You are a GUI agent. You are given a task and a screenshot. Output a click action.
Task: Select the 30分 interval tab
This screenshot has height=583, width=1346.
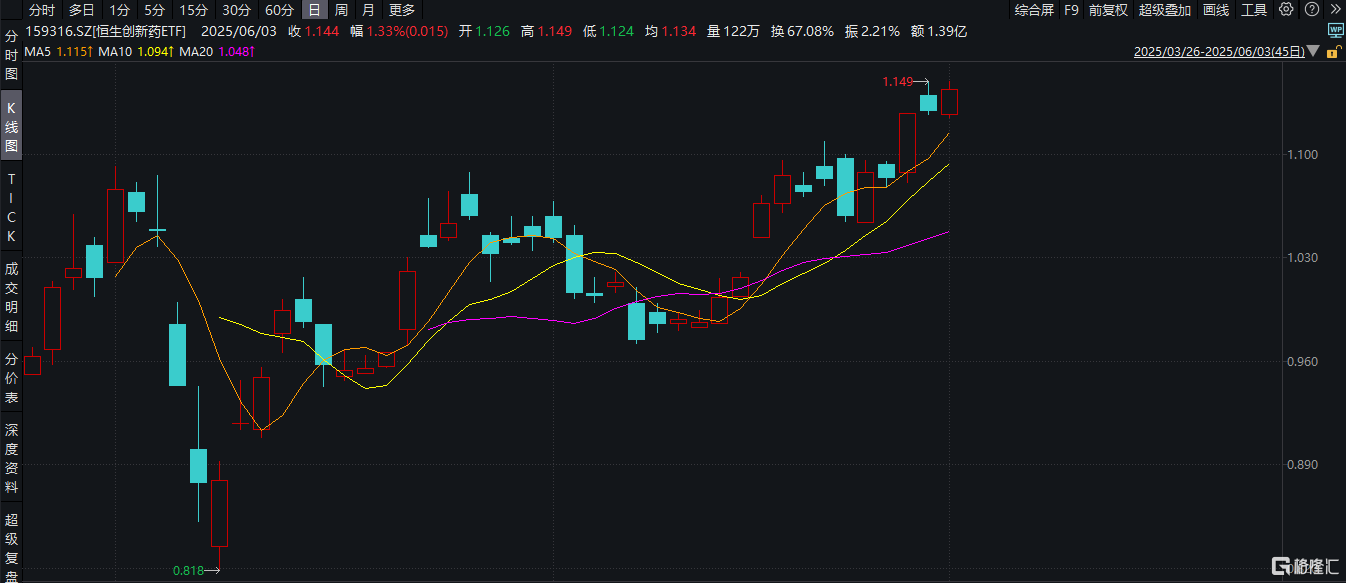[237, 10]
